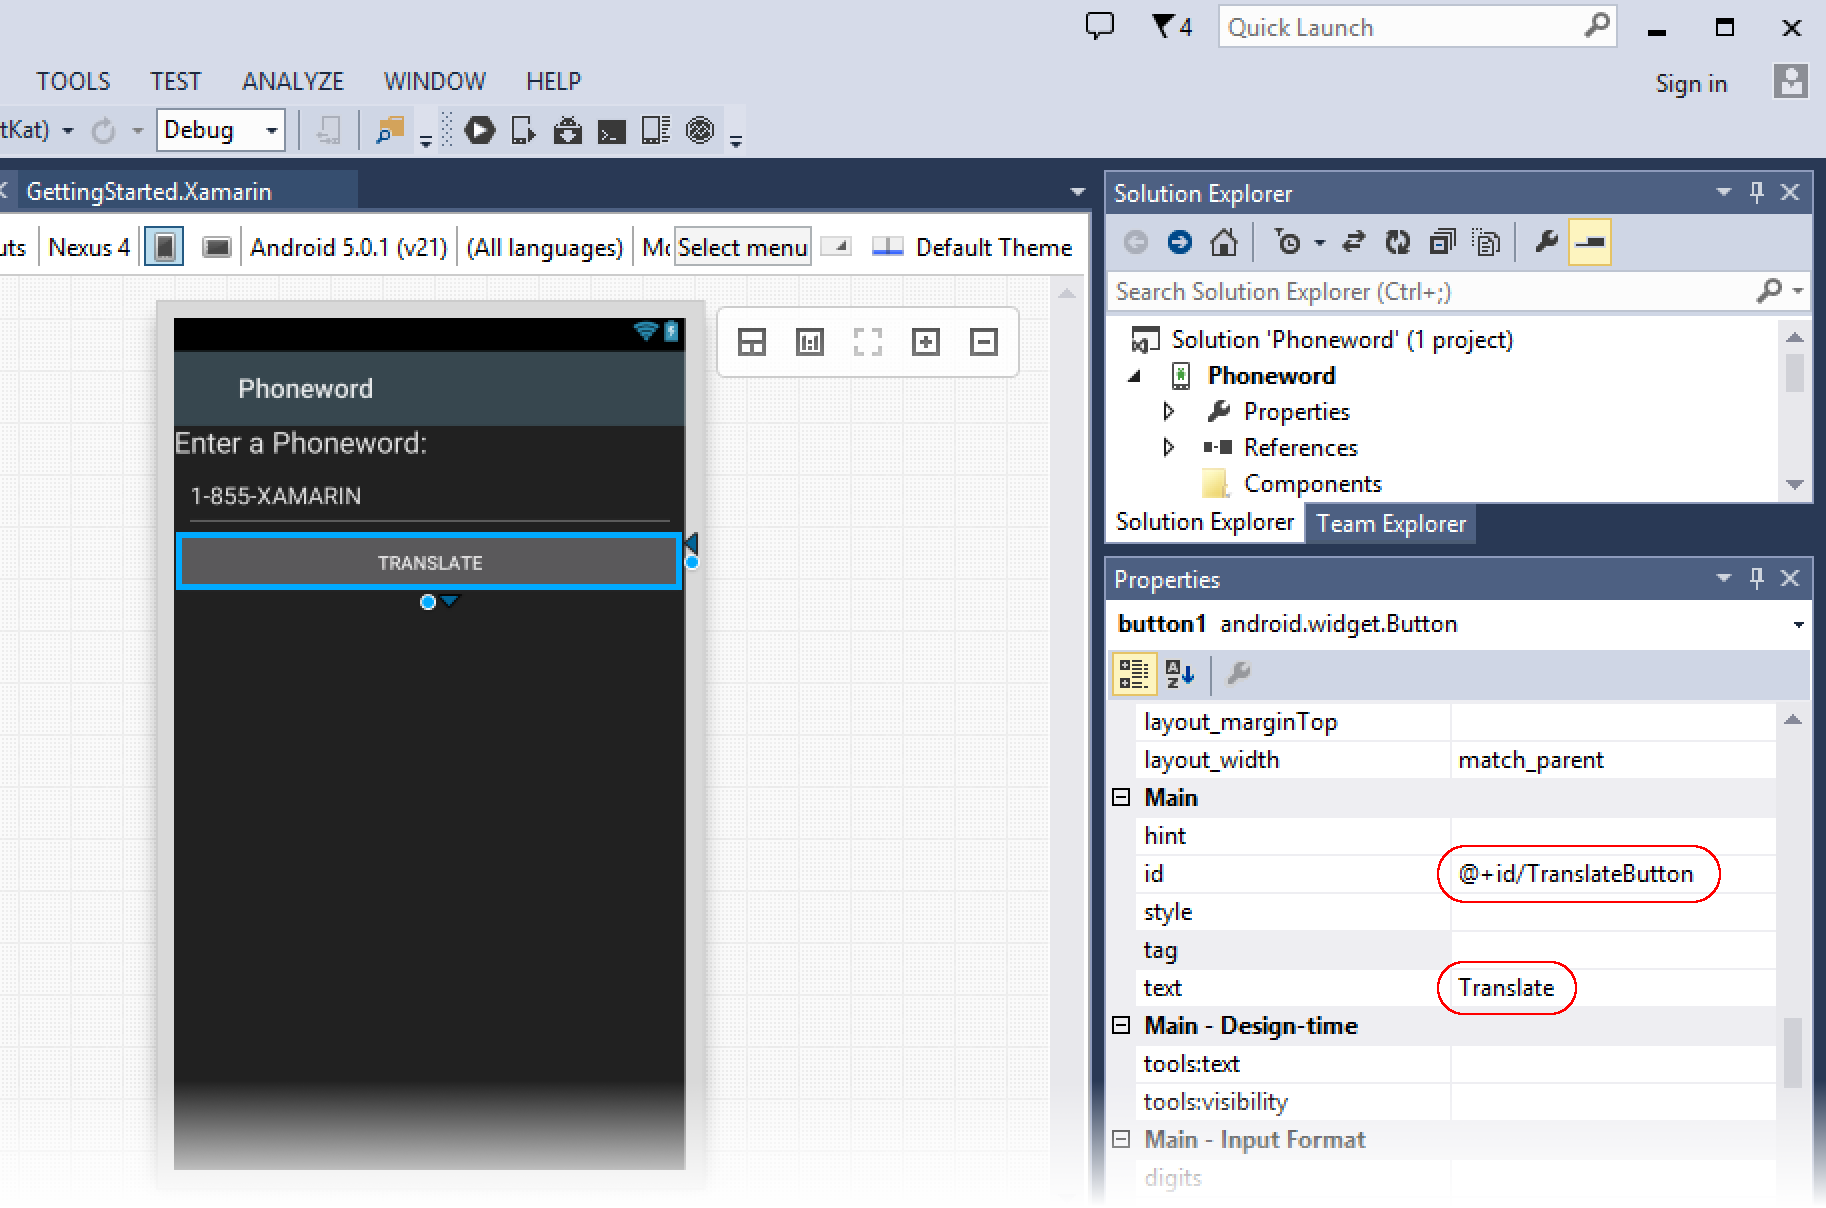Zoom out the designer with minus icon
This screenshot has width=1826, height=1208.
pyautogui.click(x=984, y=343)
